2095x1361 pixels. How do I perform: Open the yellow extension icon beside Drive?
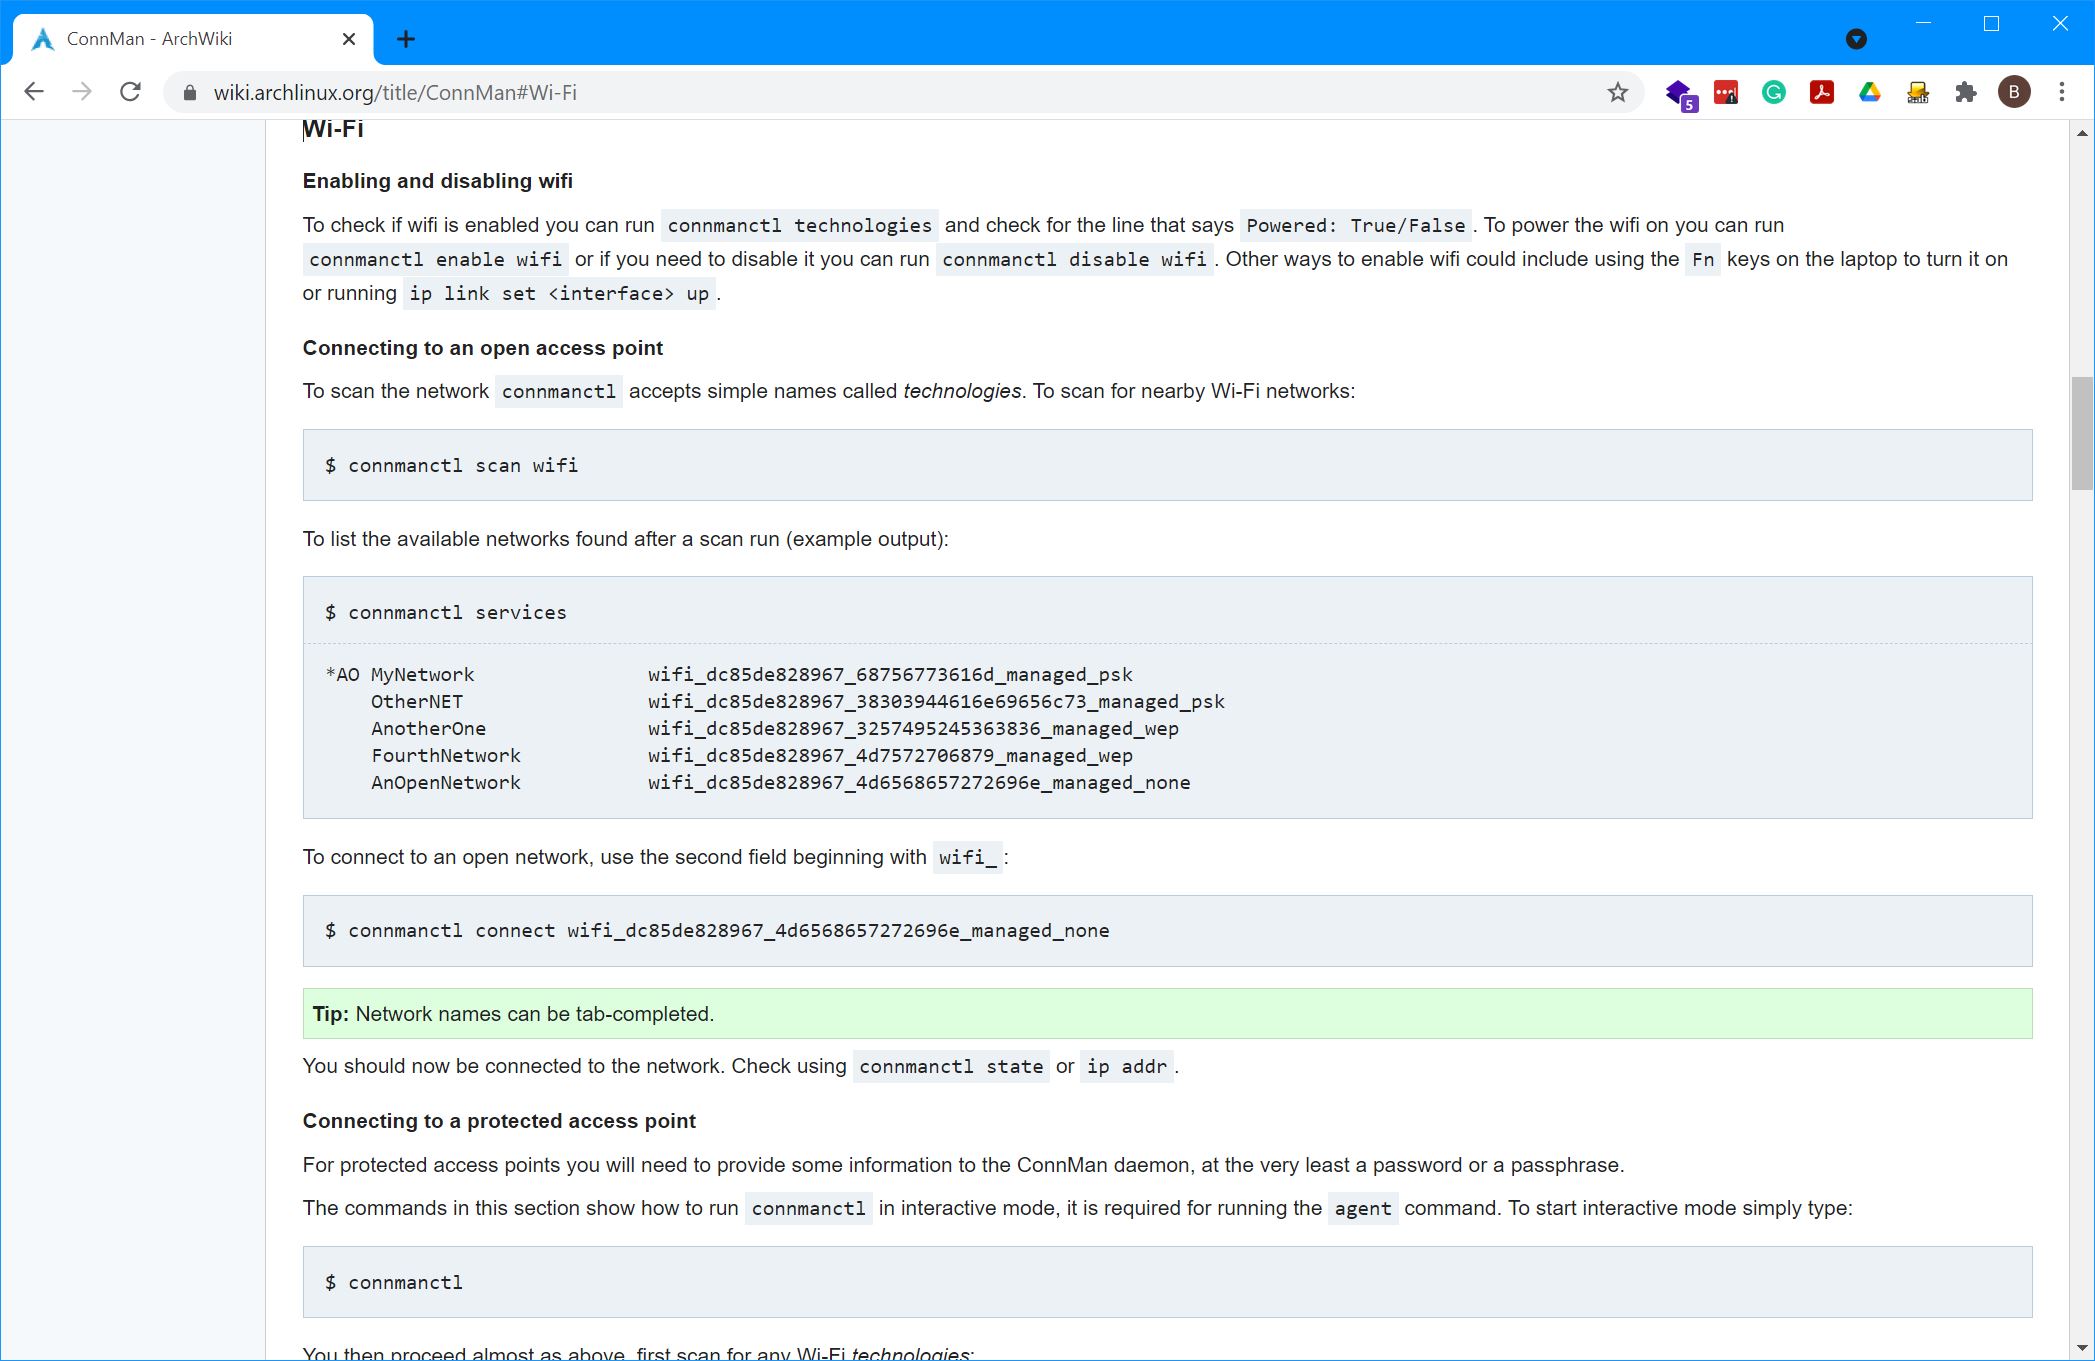point(1918,93)
